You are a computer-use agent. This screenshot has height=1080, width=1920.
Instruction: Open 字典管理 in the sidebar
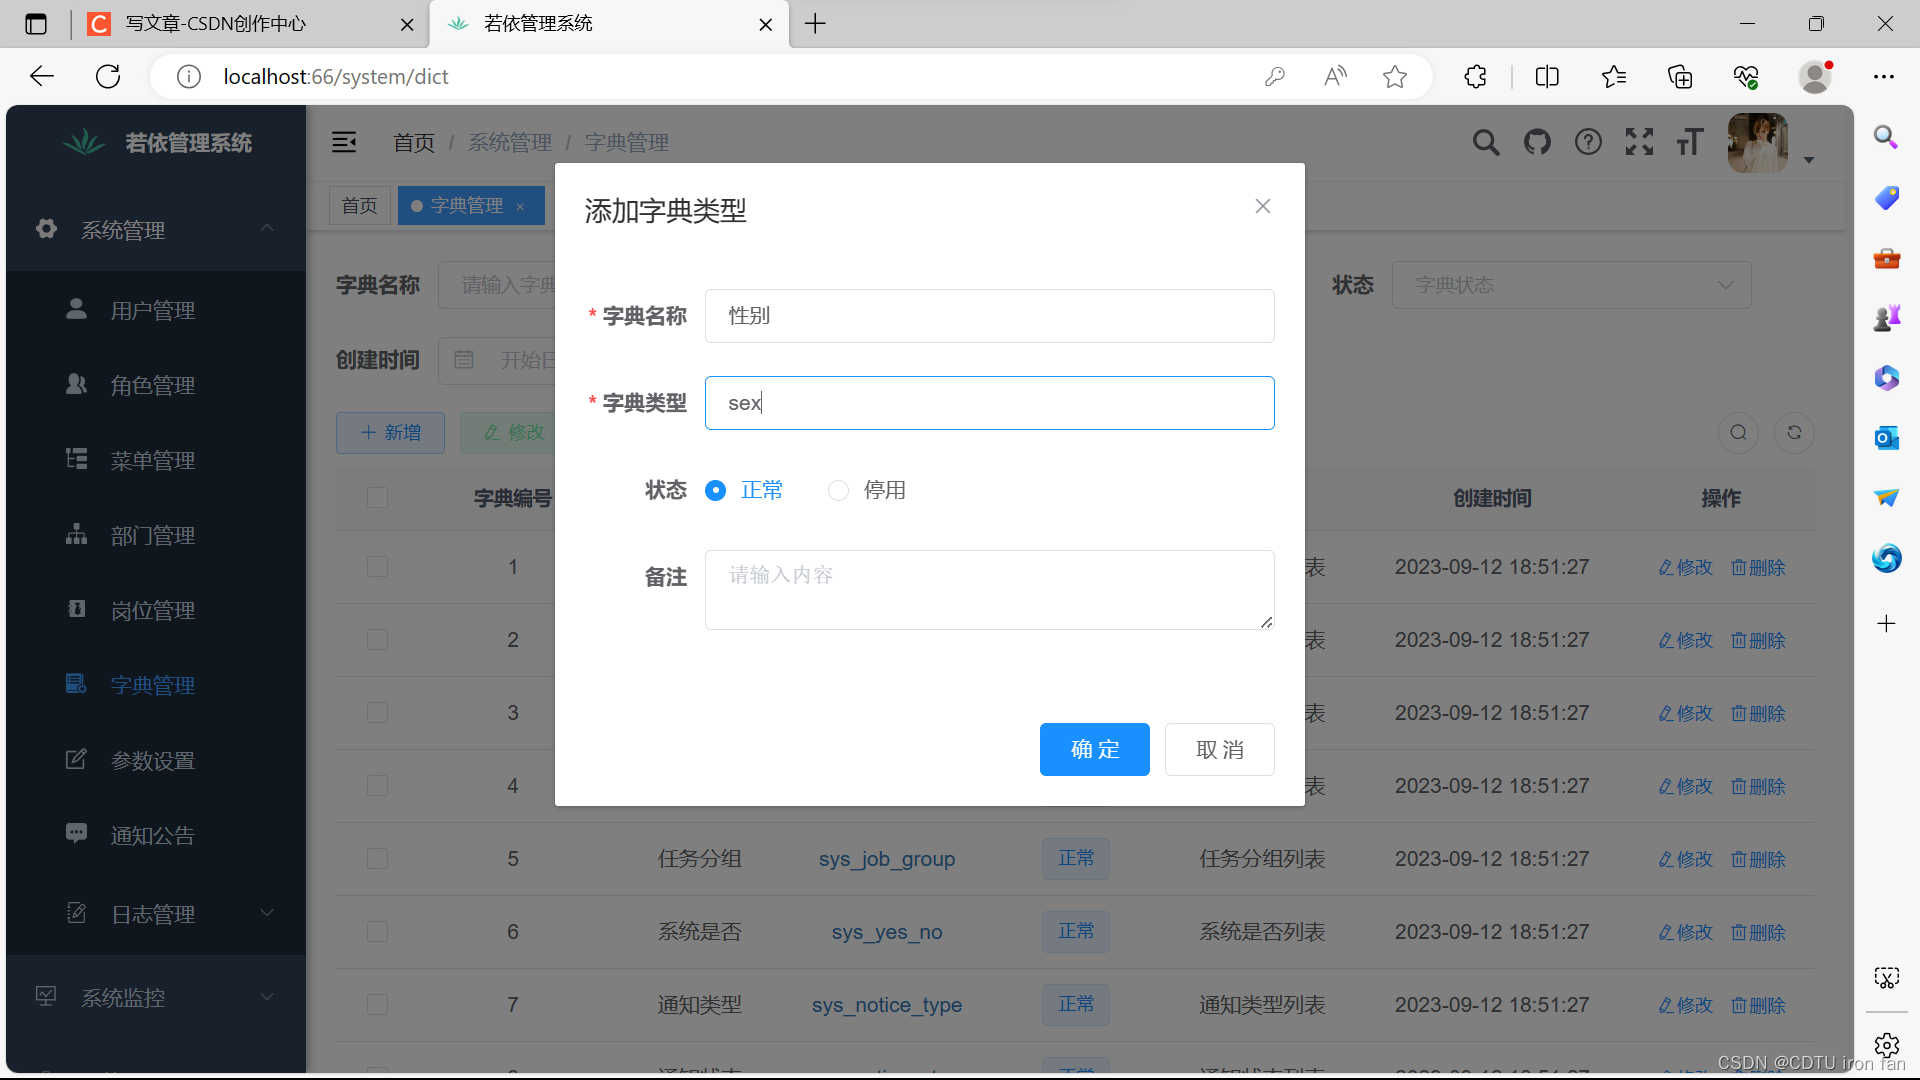tap(156, 685)
